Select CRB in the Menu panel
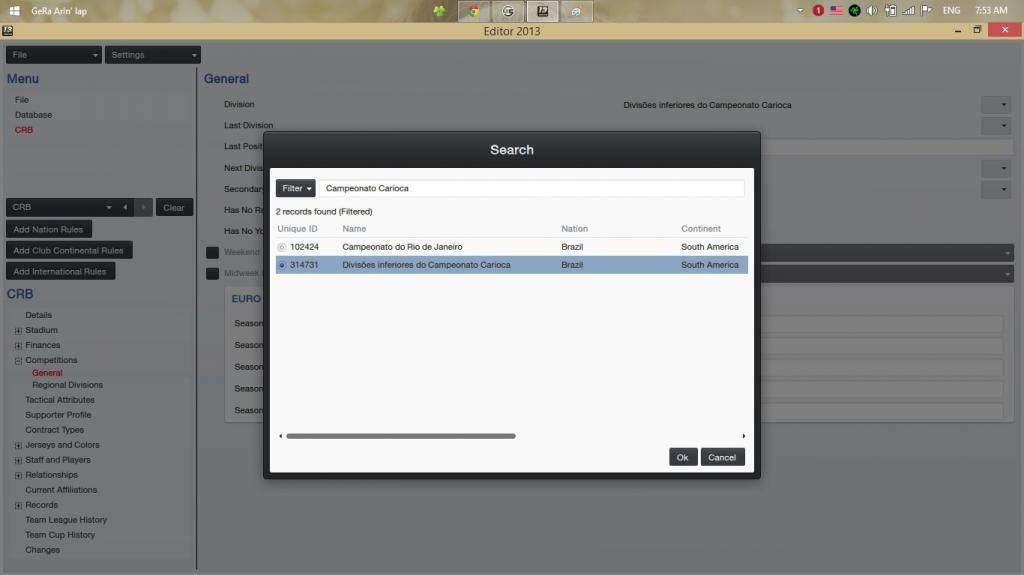This screenshot has height=575, width=1024. (24, 130)
